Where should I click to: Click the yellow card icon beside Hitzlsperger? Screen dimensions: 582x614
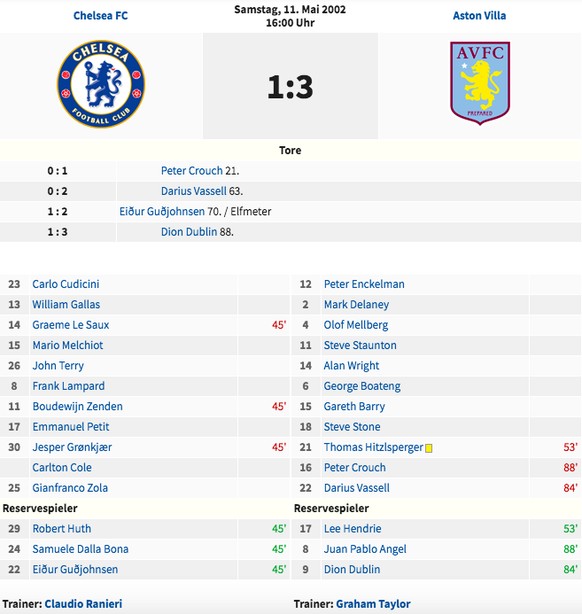pyautogui.click(x=429, y=448)
